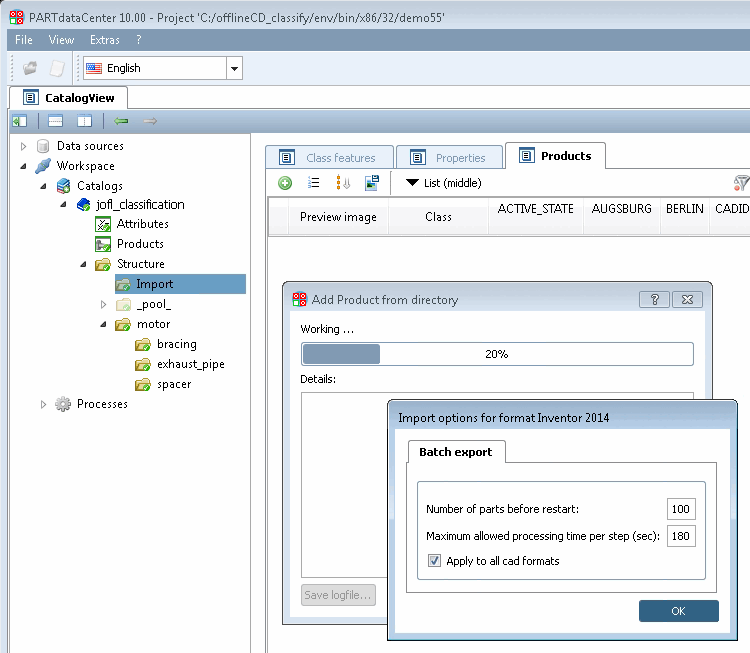The width and height of the screenshot is (750, 653).
Task: Collapse the Workspace node
Action: pyautogui.click(x=23, y=166)
